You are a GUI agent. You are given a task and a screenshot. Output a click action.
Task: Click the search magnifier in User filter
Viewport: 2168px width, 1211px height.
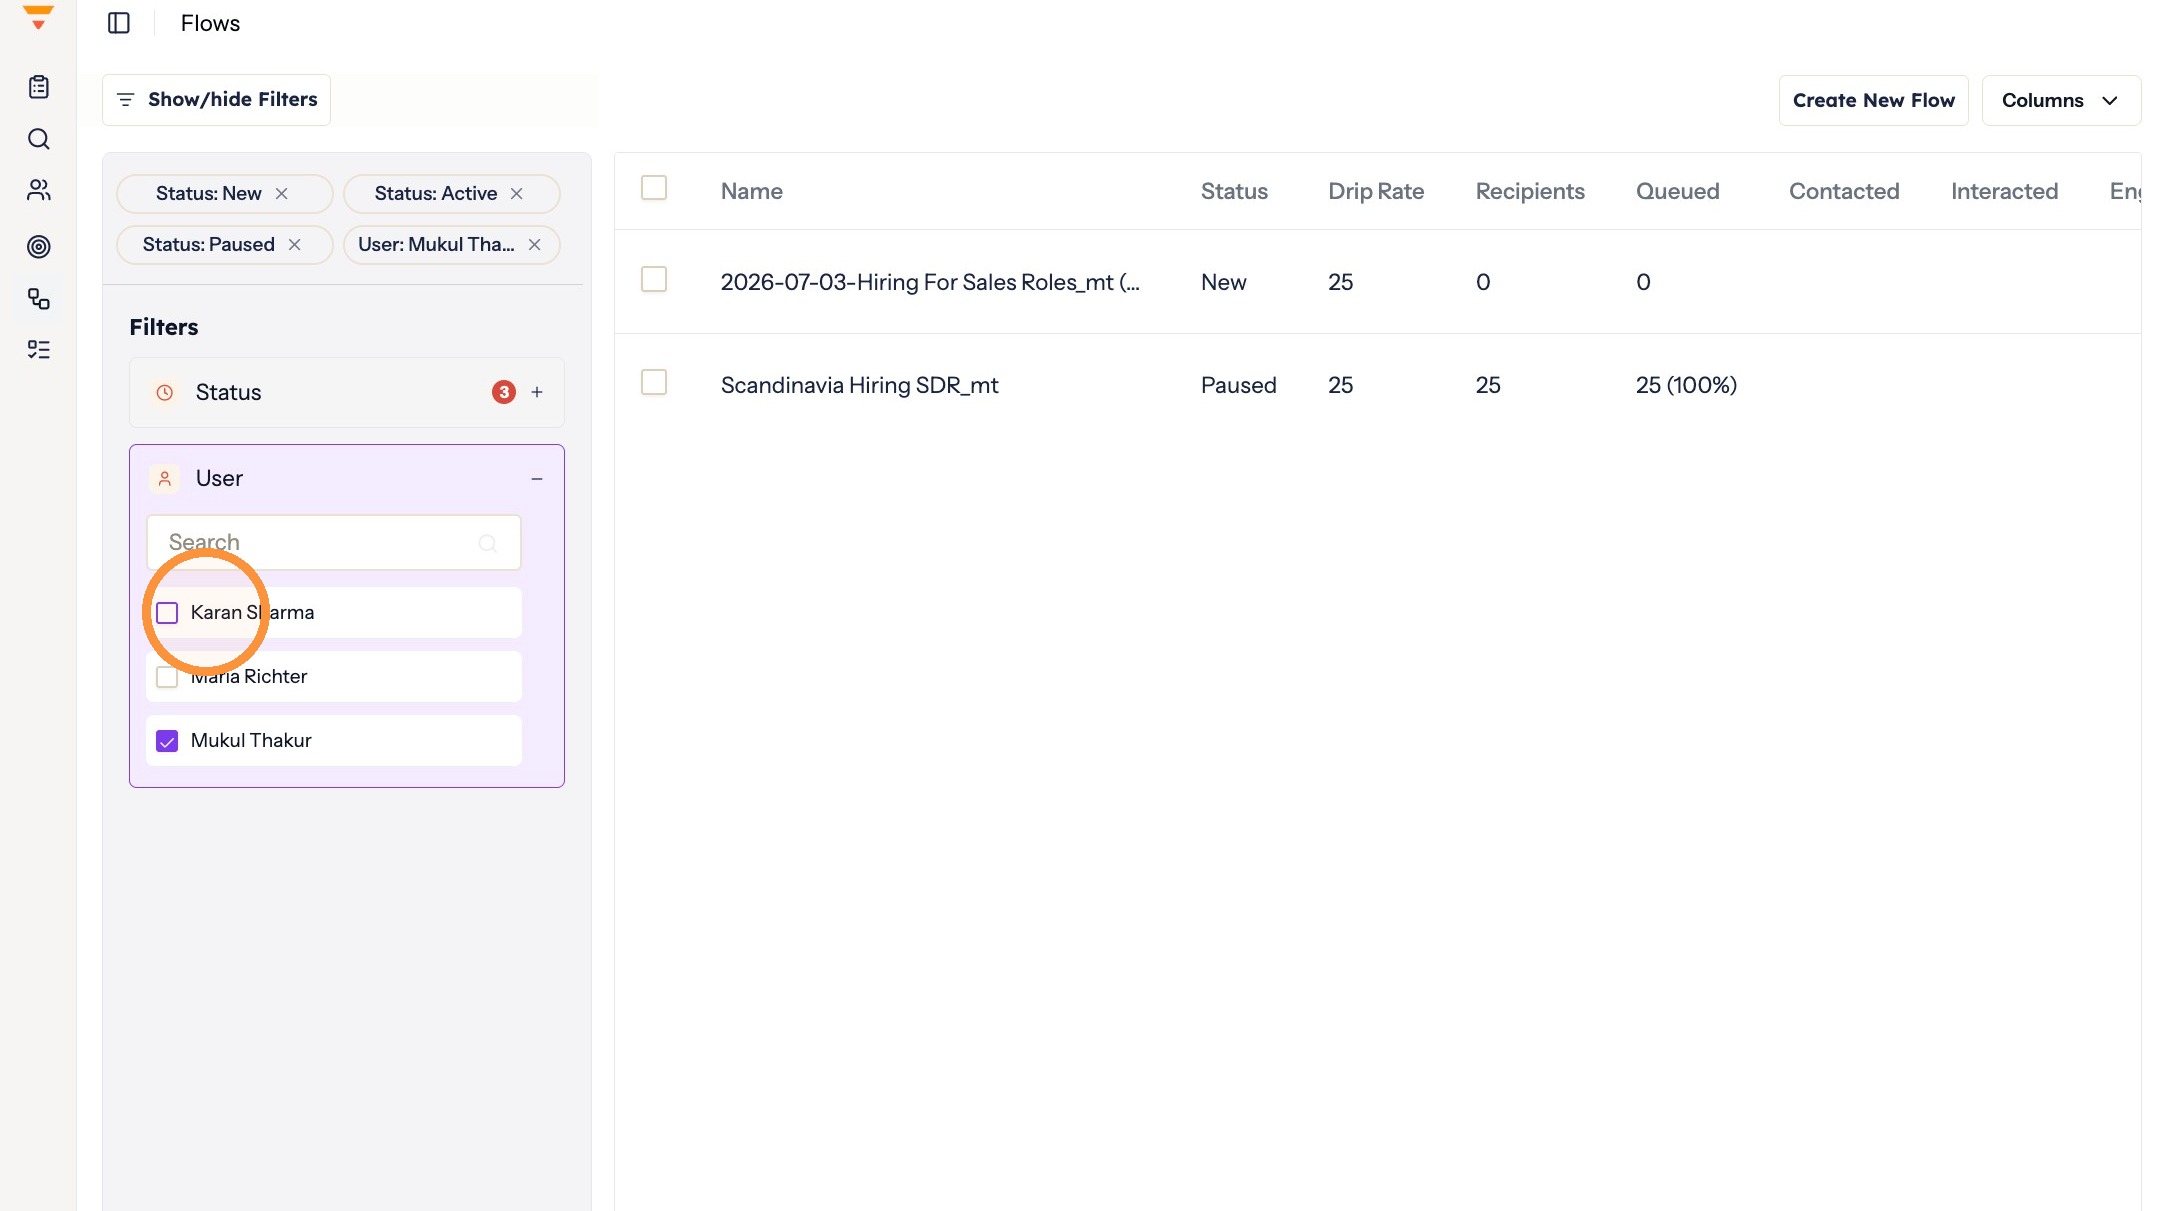488,543
